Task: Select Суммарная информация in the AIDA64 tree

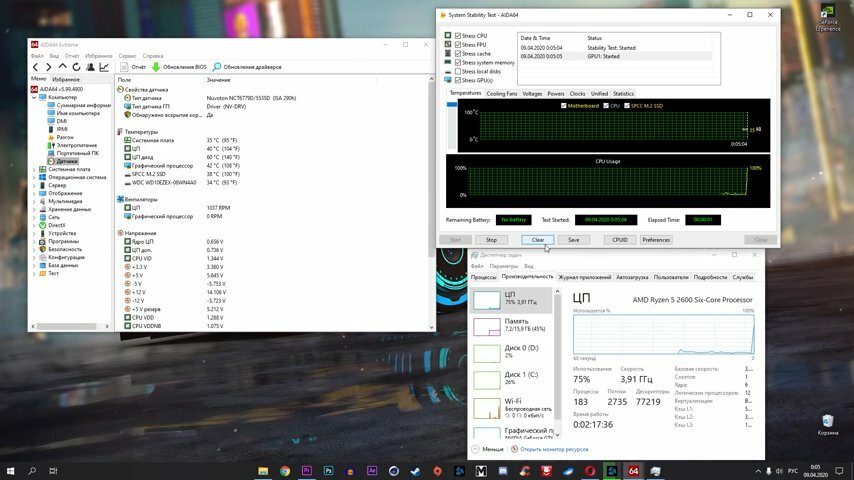Action: click(x=79, y=105)
